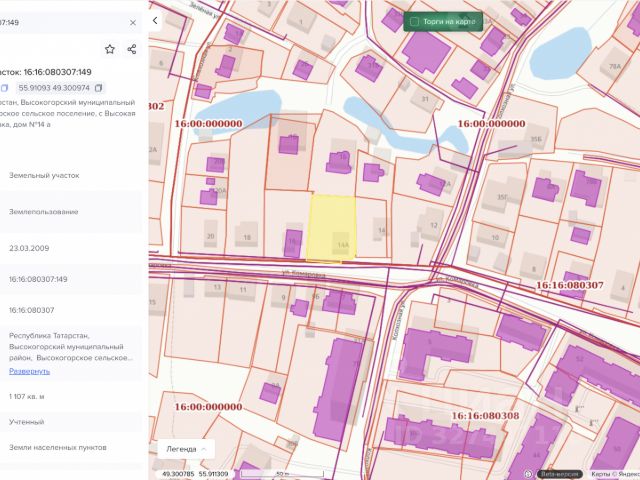Enable the 'Торги на карте' checkbox
Viewport: 640px width, 480px height.
(415, 21)
